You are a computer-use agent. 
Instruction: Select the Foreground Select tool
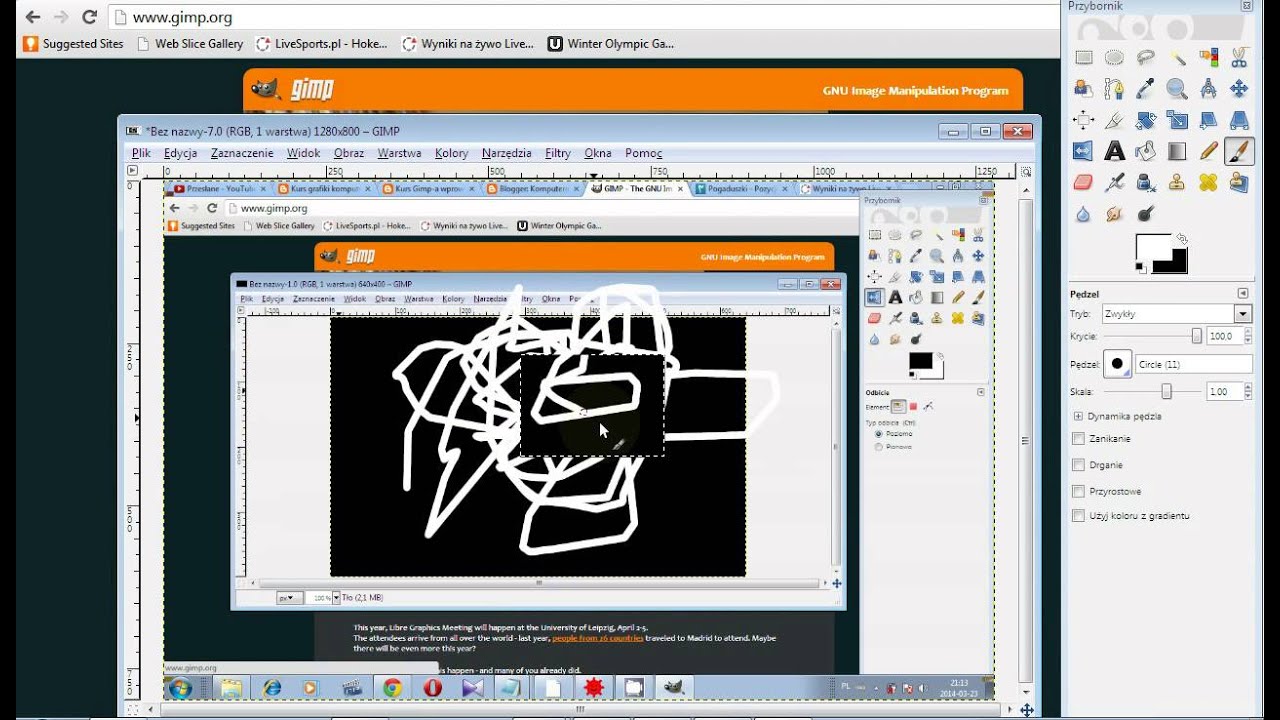click(x=1084, y=89)
